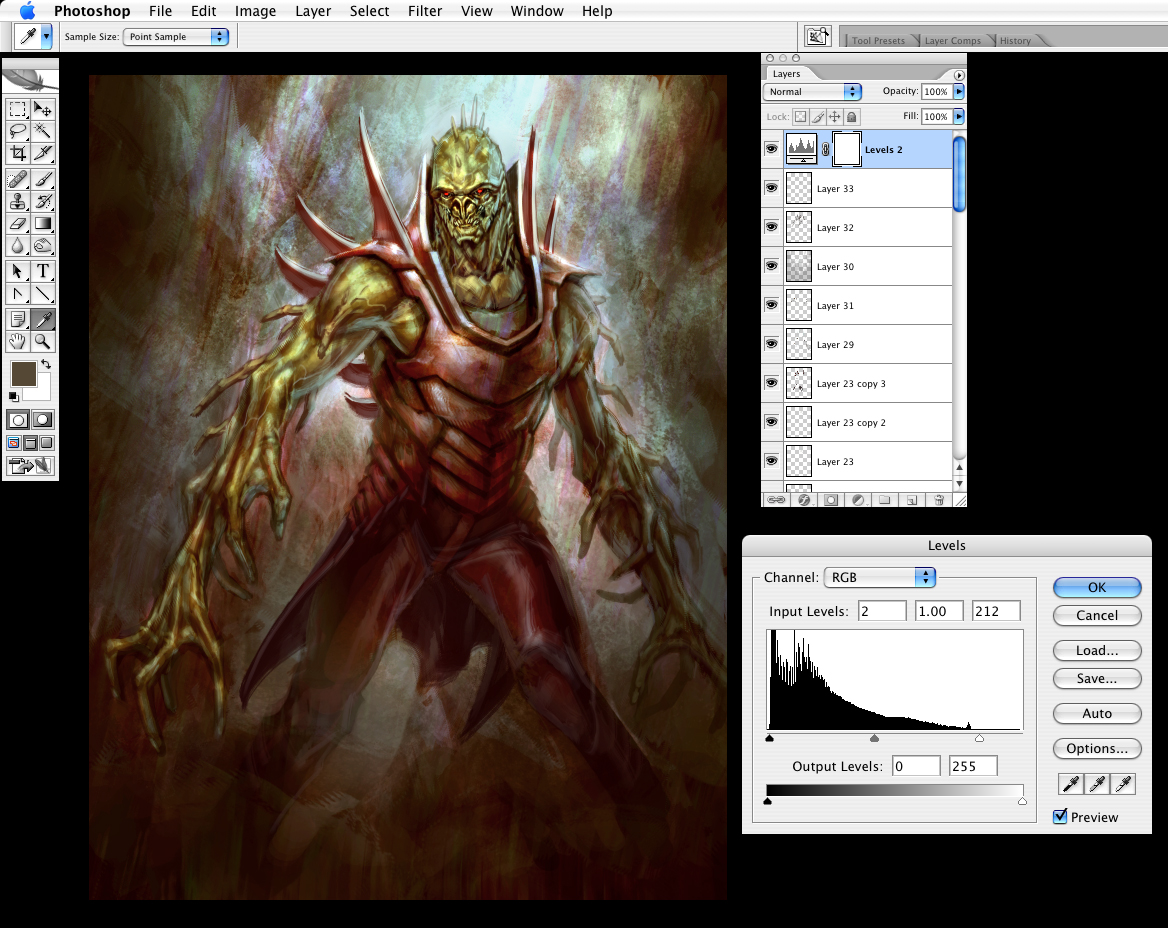Viewport: 1168px width, 928px height.
Task: Toggle lock transparent pixels
Action: tap(800, 116)
